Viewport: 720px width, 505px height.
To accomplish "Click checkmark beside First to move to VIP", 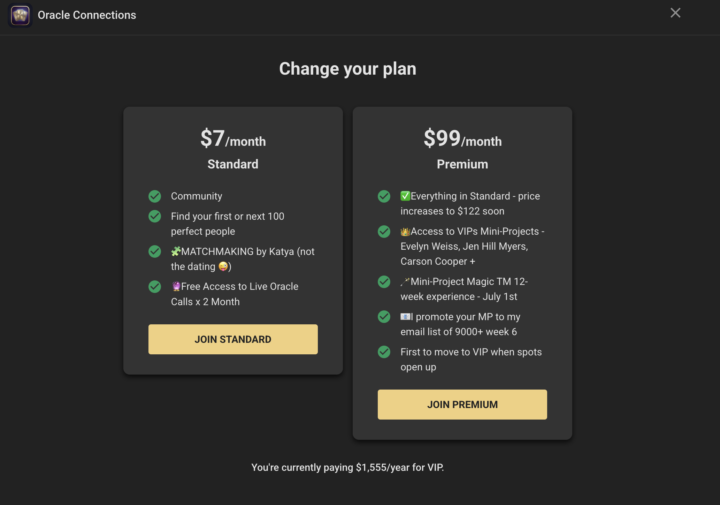I will pos(384,352).
